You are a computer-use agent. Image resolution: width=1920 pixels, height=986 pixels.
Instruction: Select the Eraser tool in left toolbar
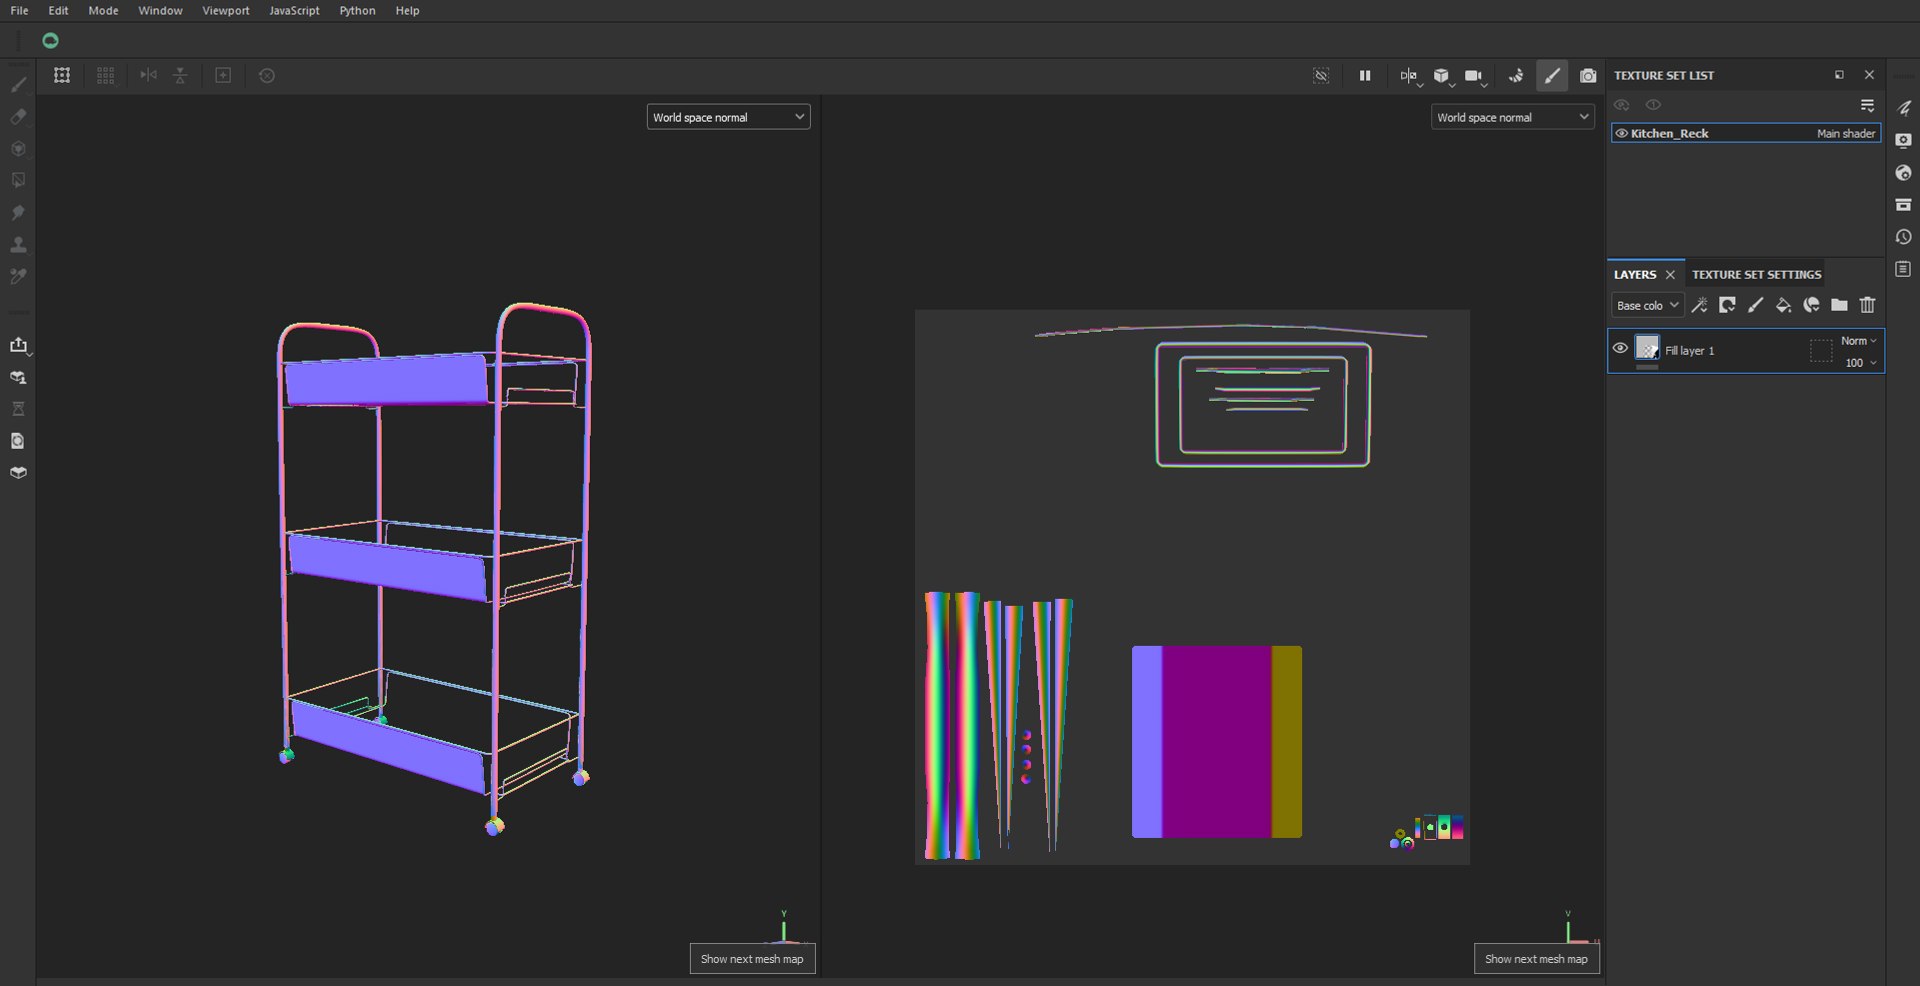tap(18, 117)
